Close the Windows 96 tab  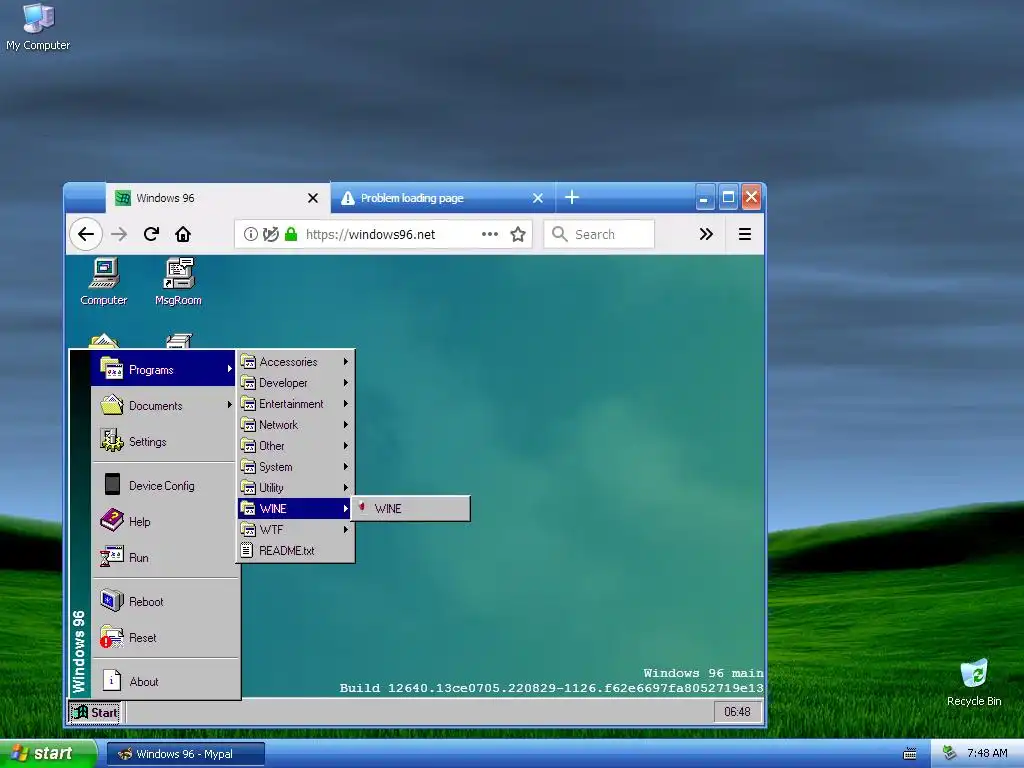coord(313,198)
